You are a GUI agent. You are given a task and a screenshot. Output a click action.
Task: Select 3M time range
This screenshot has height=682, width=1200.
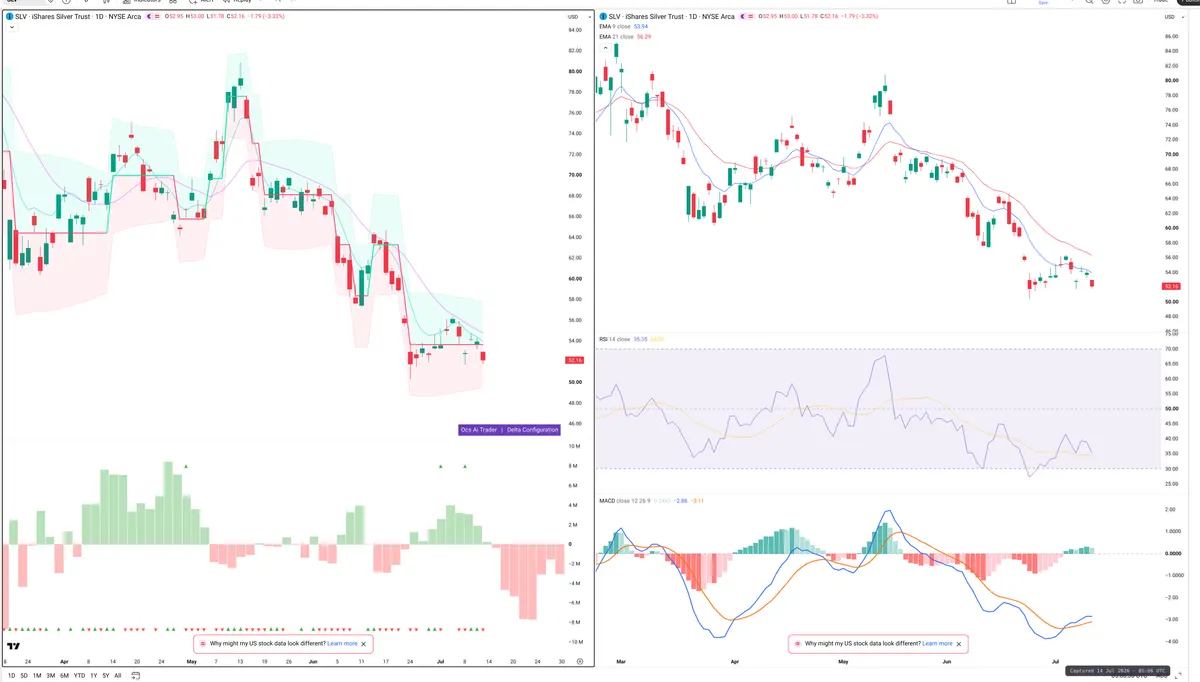coord(51,675)
